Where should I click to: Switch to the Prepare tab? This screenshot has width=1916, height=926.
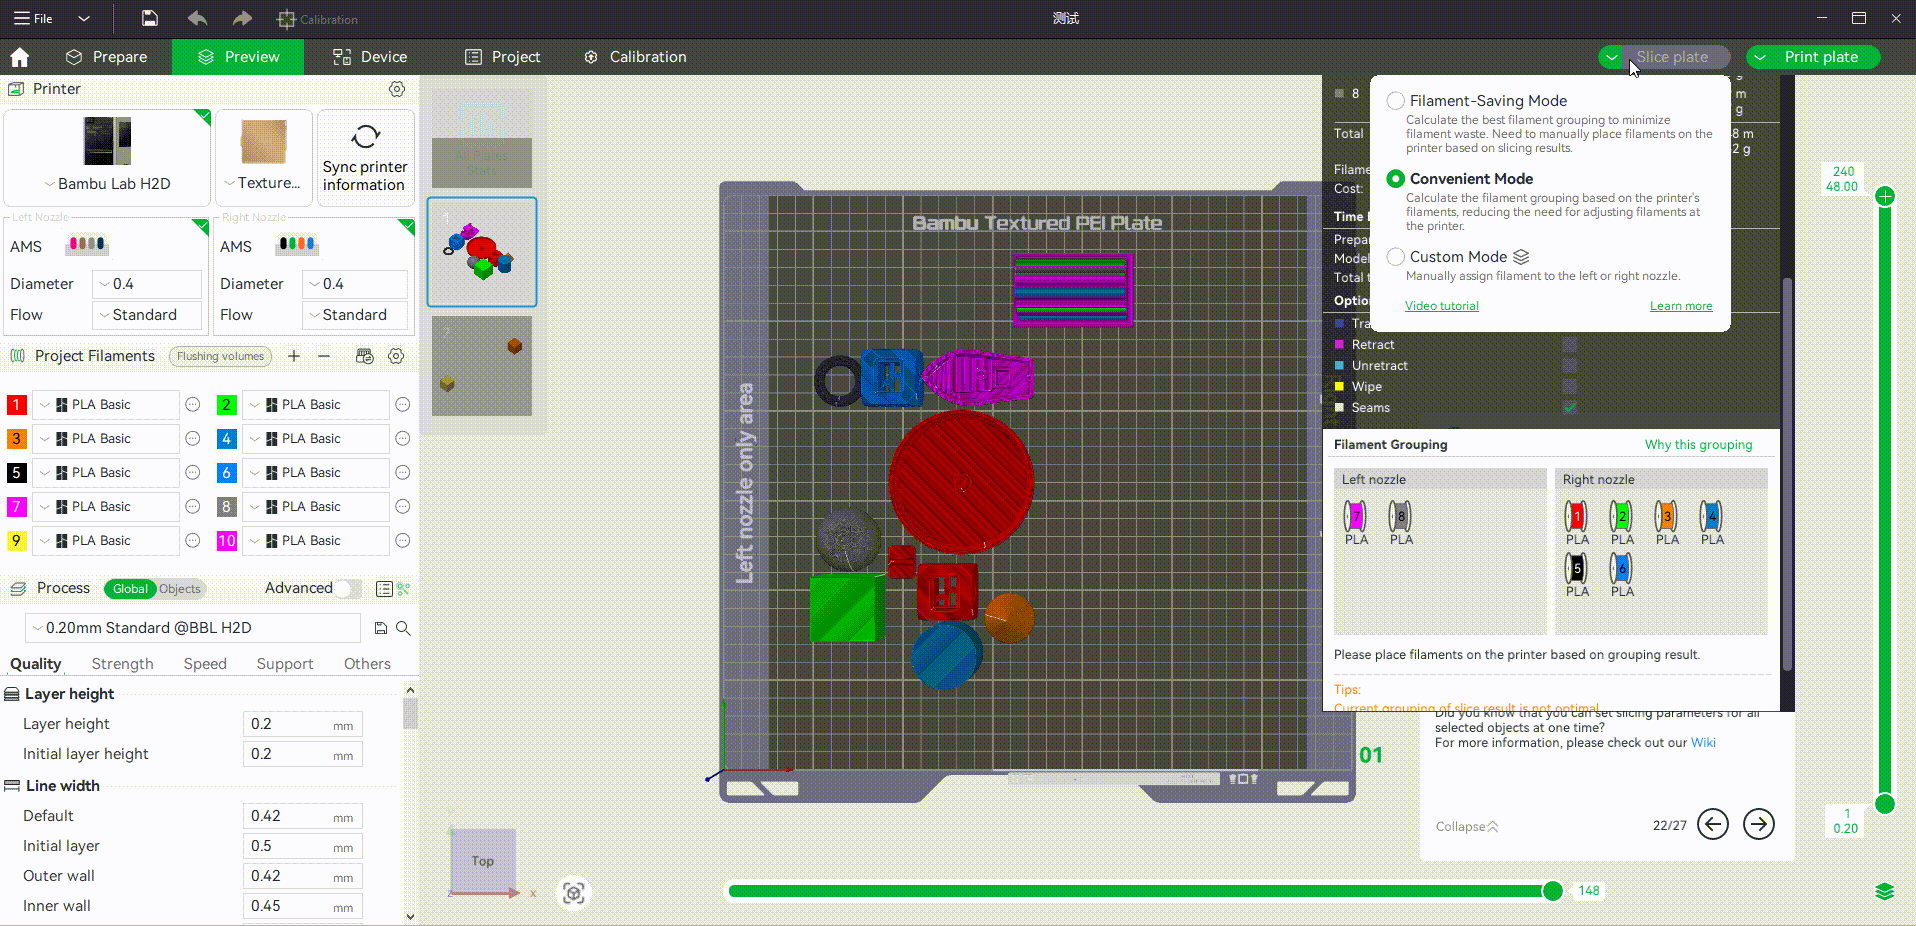106,57
